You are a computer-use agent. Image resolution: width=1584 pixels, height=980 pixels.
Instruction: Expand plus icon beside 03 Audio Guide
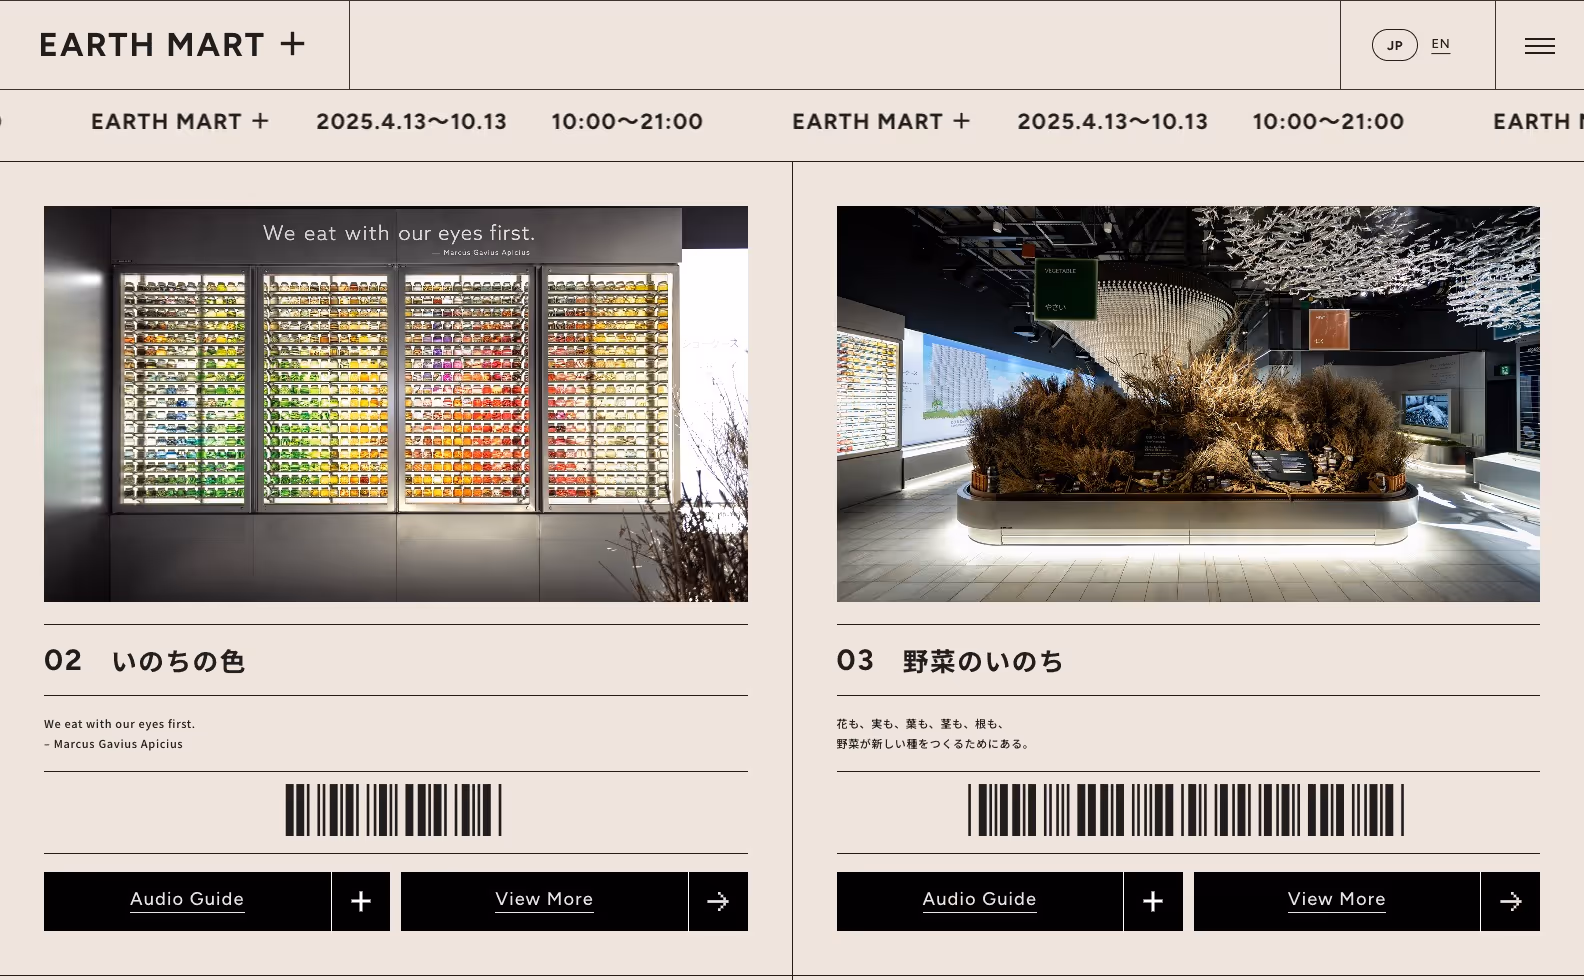(1153, 901)
